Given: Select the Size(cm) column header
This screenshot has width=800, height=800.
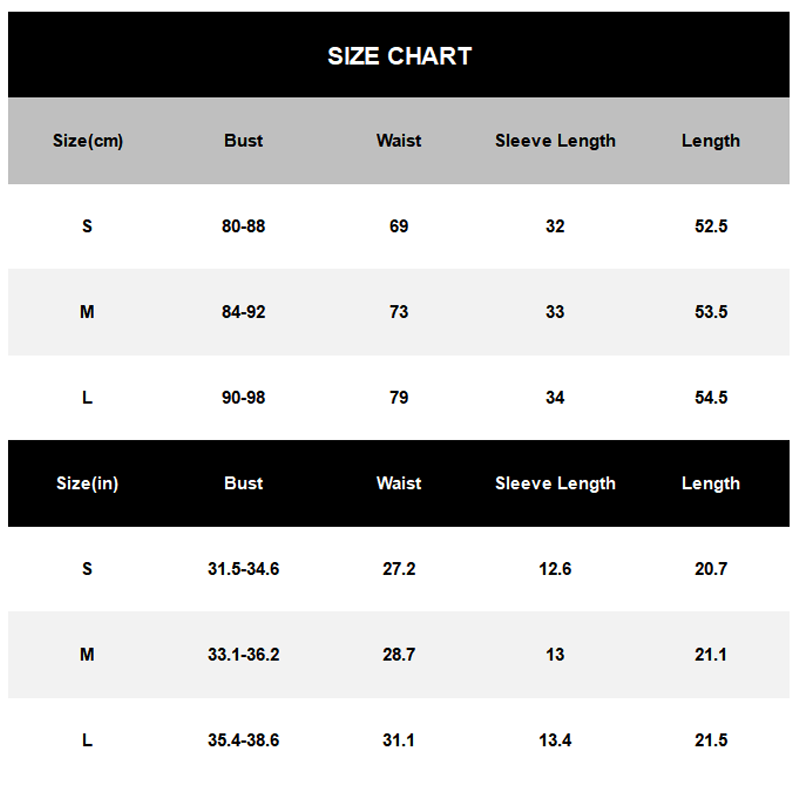Looking at the screenshot, I should tap(88, 141).
